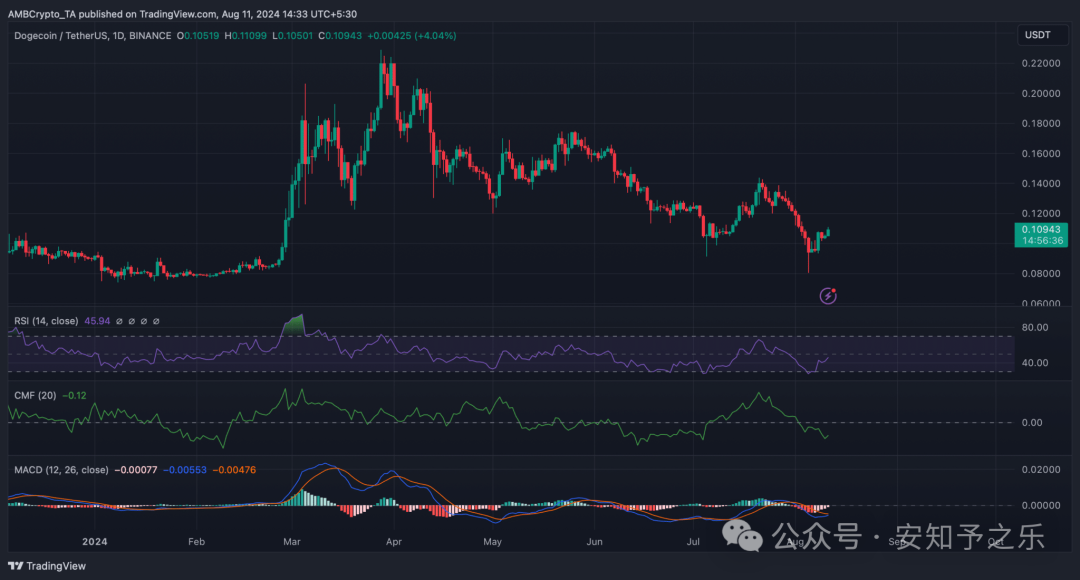Click the Jun label on time axis
This screenshot has height=580, width=1080.
pos(594,541)
